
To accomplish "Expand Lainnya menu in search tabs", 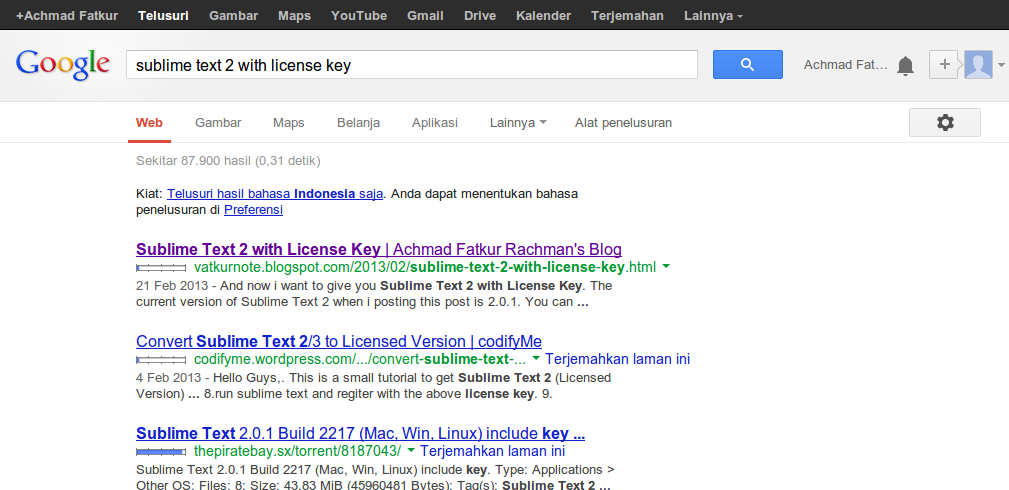I will 518,122.
